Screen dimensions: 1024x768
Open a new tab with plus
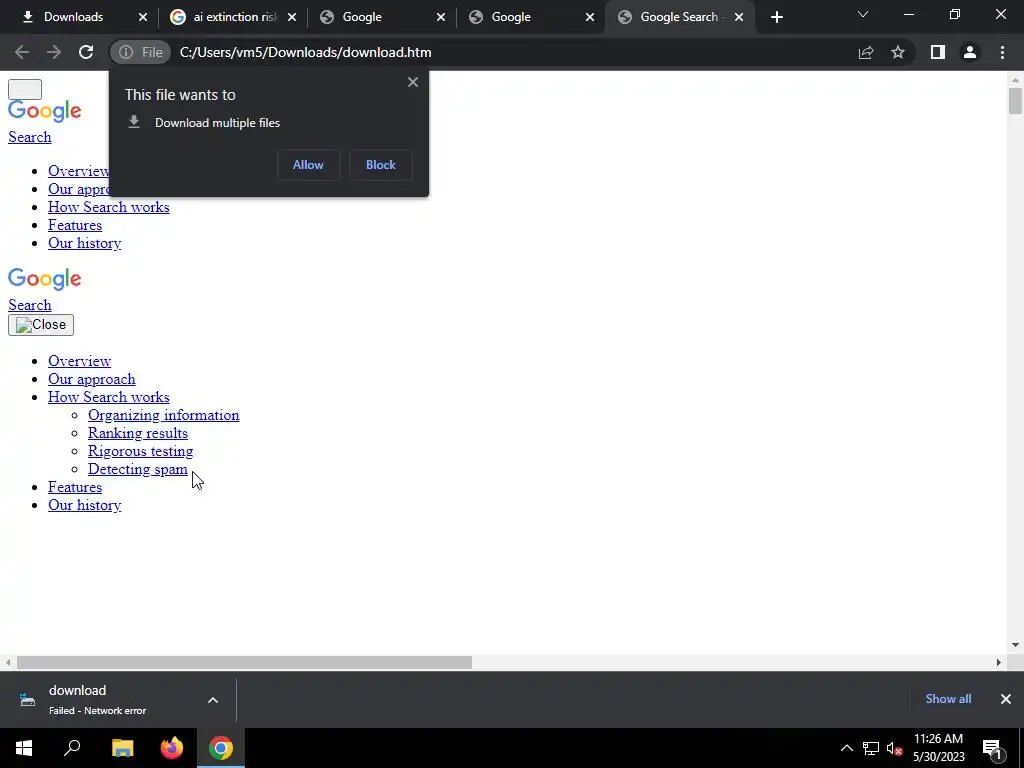click(776, 17)
